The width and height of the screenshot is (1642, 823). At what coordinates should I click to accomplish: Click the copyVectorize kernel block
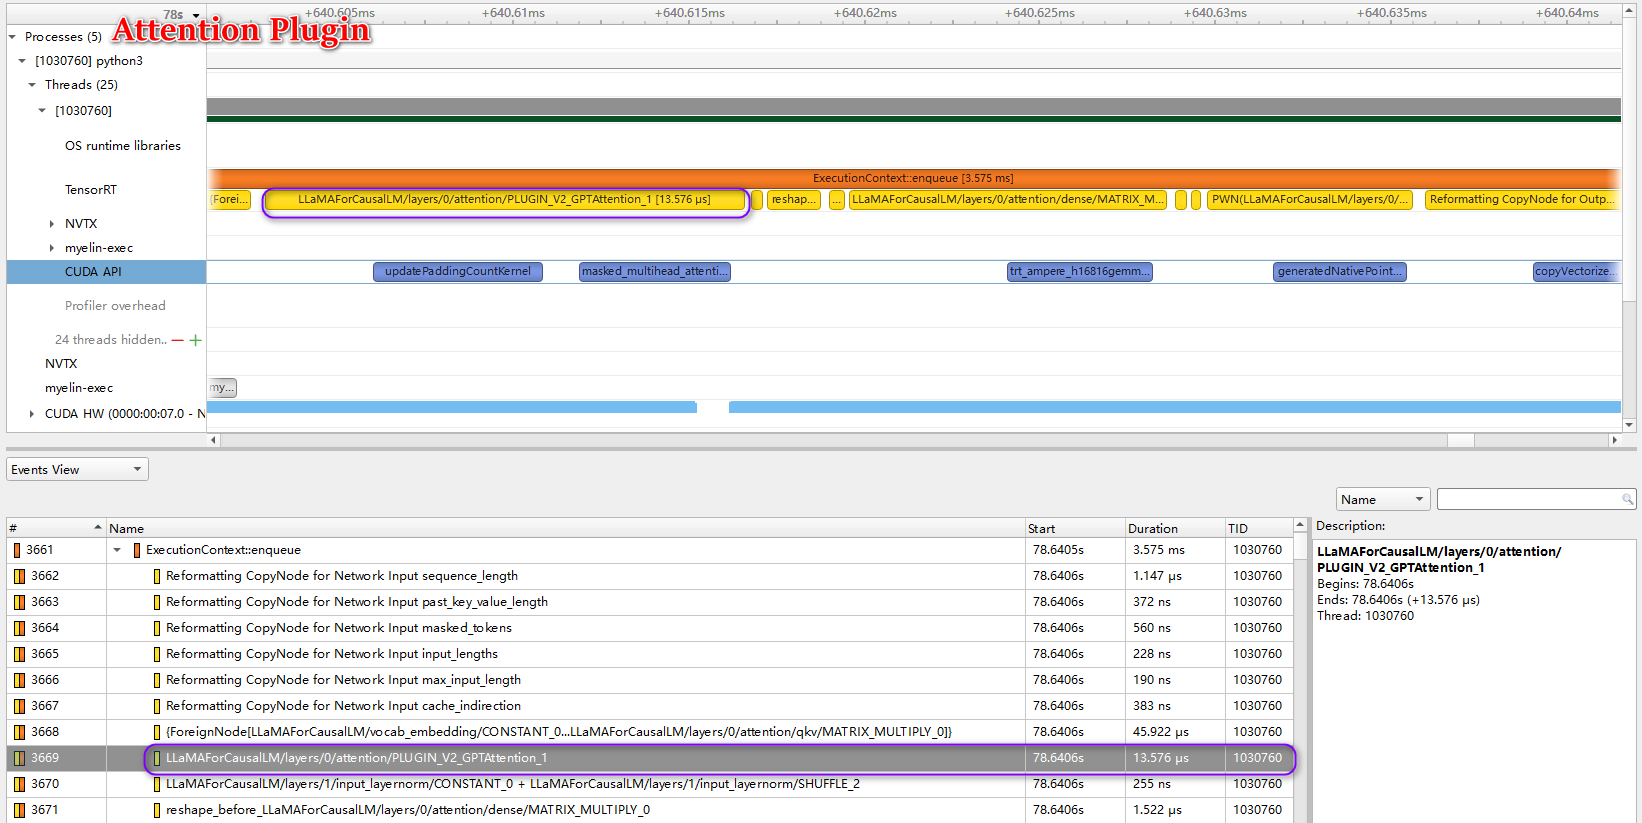[1577, 272]
